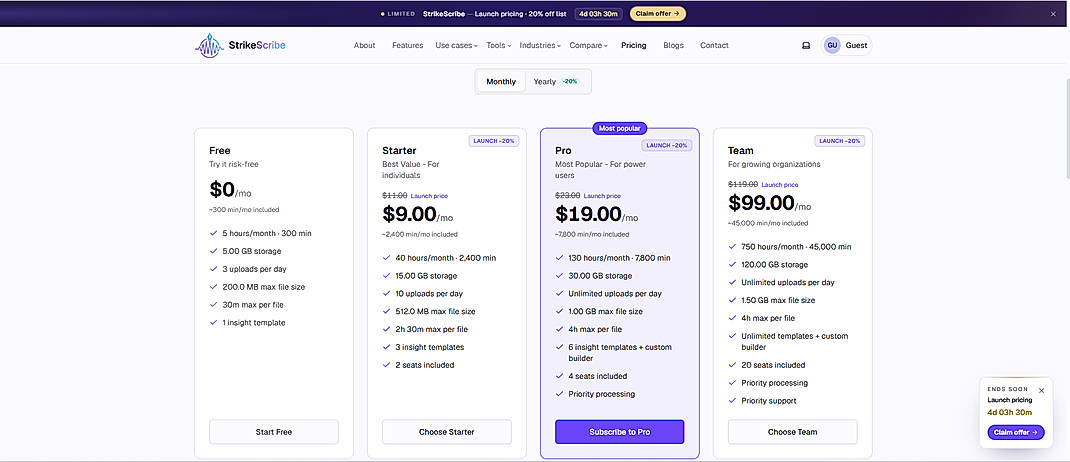Open the Industries dropdown
This screenshot has width=1070, height=462.
click(x=540, y=46)
